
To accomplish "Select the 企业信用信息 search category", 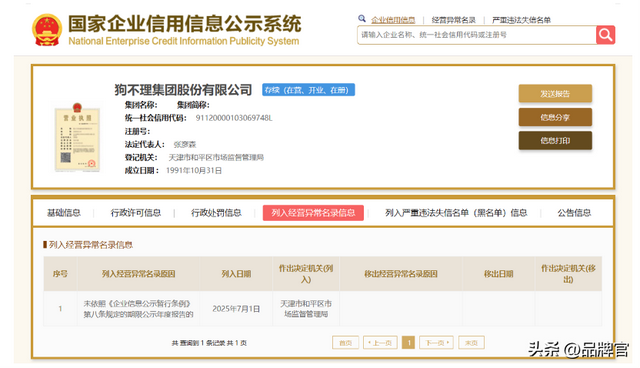I will [x=393, y=20].
